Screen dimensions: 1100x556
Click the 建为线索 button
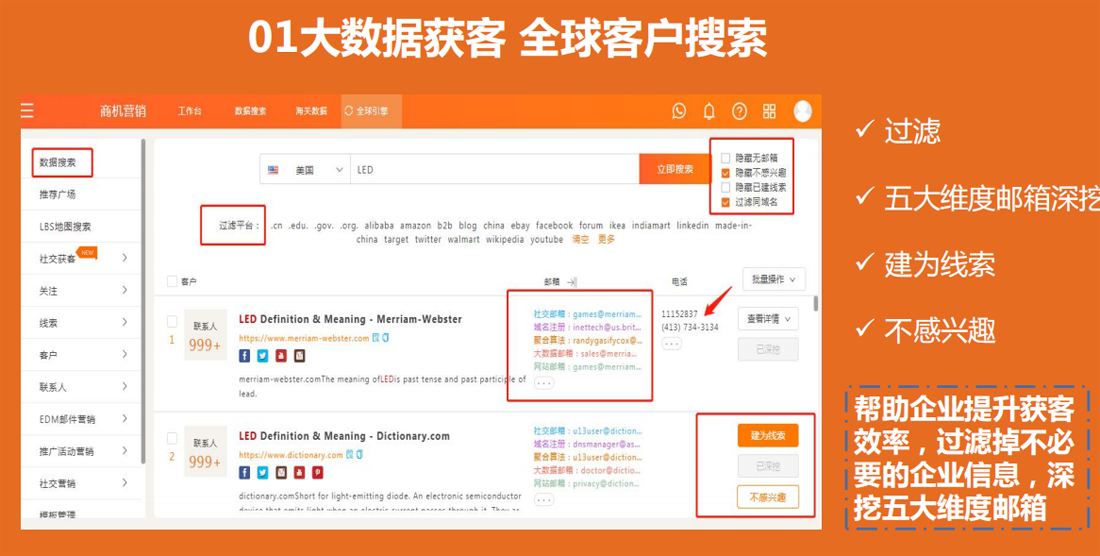768,436
